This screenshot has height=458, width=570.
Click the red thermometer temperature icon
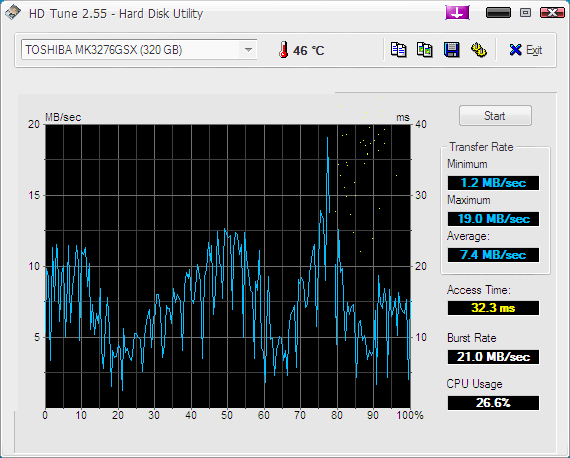[284, 50]
